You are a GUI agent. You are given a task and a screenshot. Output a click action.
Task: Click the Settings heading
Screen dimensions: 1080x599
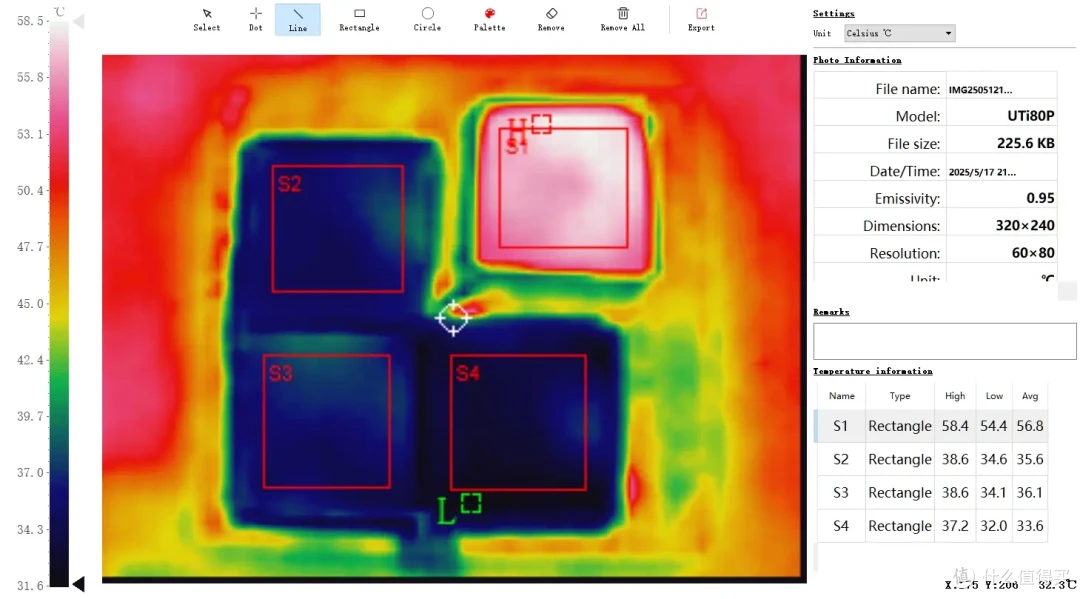(833, 13)
